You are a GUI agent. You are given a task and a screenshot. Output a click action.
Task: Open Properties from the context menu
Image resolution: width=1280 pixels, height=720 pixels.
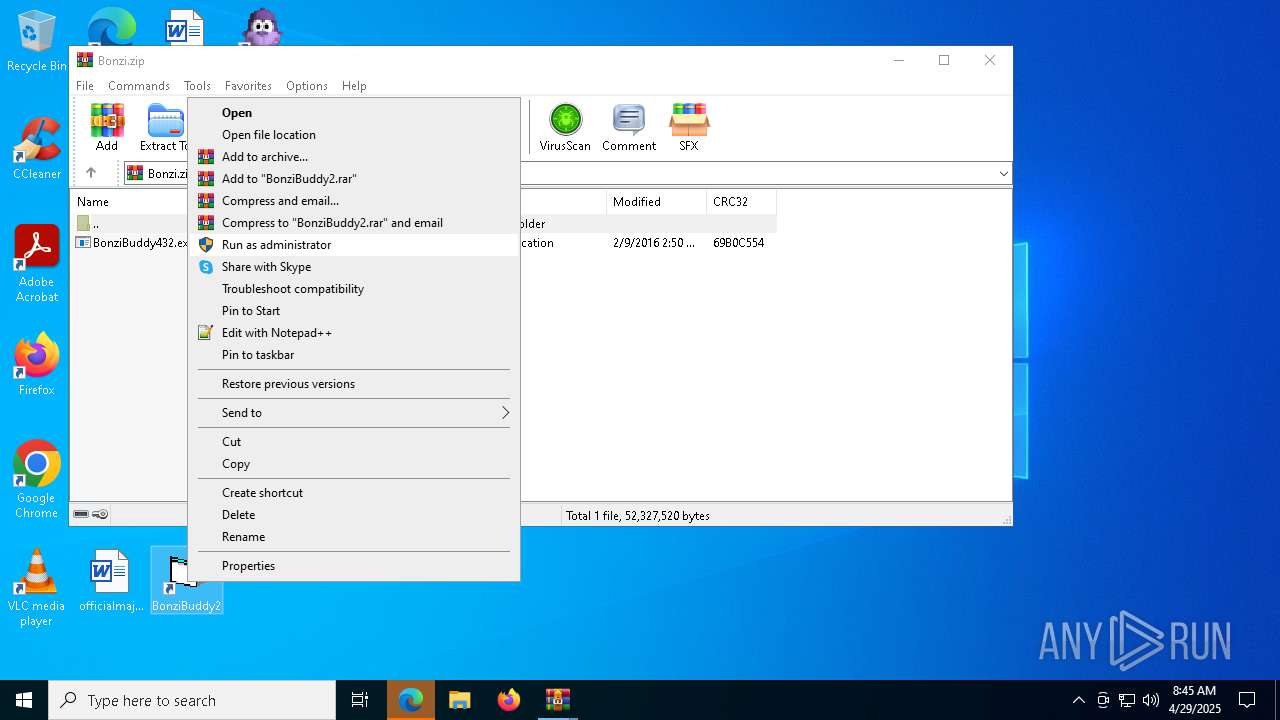pyautogui.click(x=354, y=566)
